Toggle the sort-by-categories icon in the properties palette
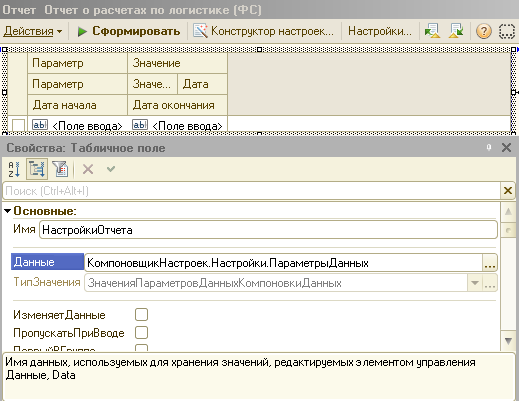This screenshot has width=519, height=401. tap(37, 169)
